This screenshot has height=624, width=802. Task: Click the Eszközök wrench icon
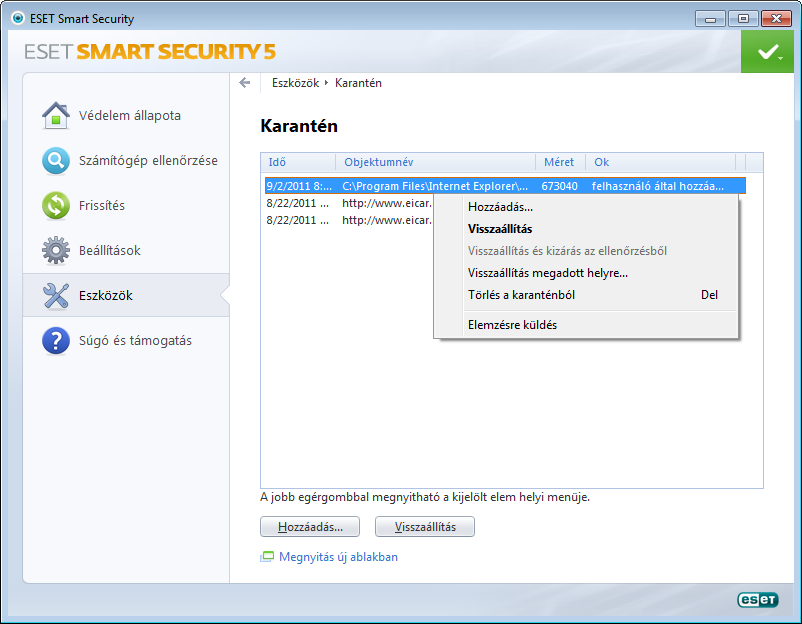pos(56,296)
